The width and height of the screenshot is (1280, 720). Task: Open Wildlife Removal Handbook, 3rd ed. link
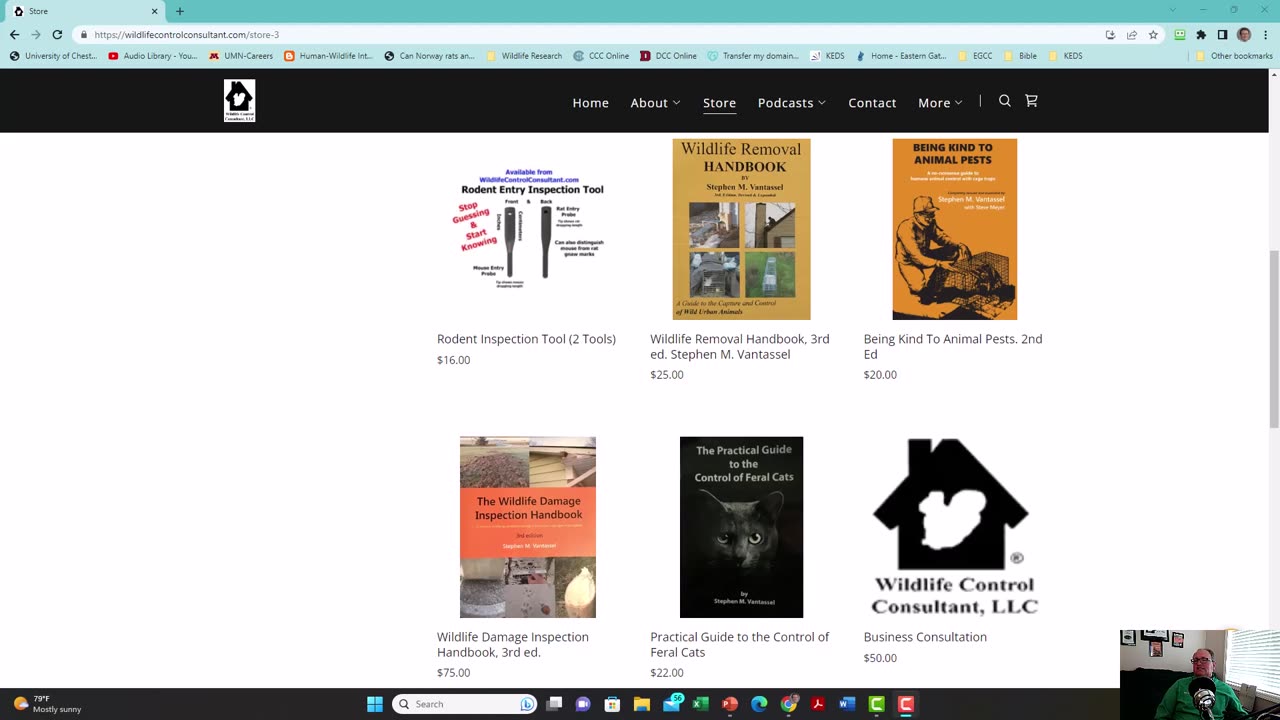tap(740, 346)
